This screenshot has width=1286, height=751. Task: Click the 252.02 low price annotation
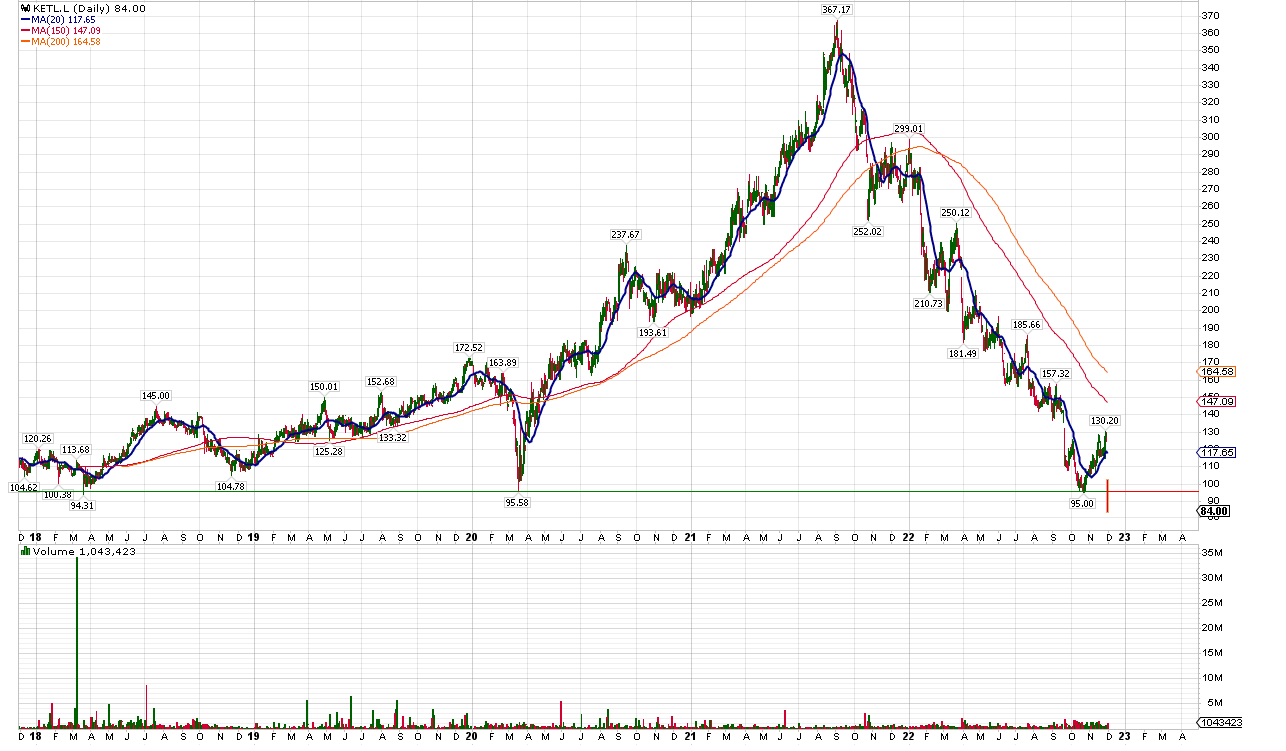(868, 231)
